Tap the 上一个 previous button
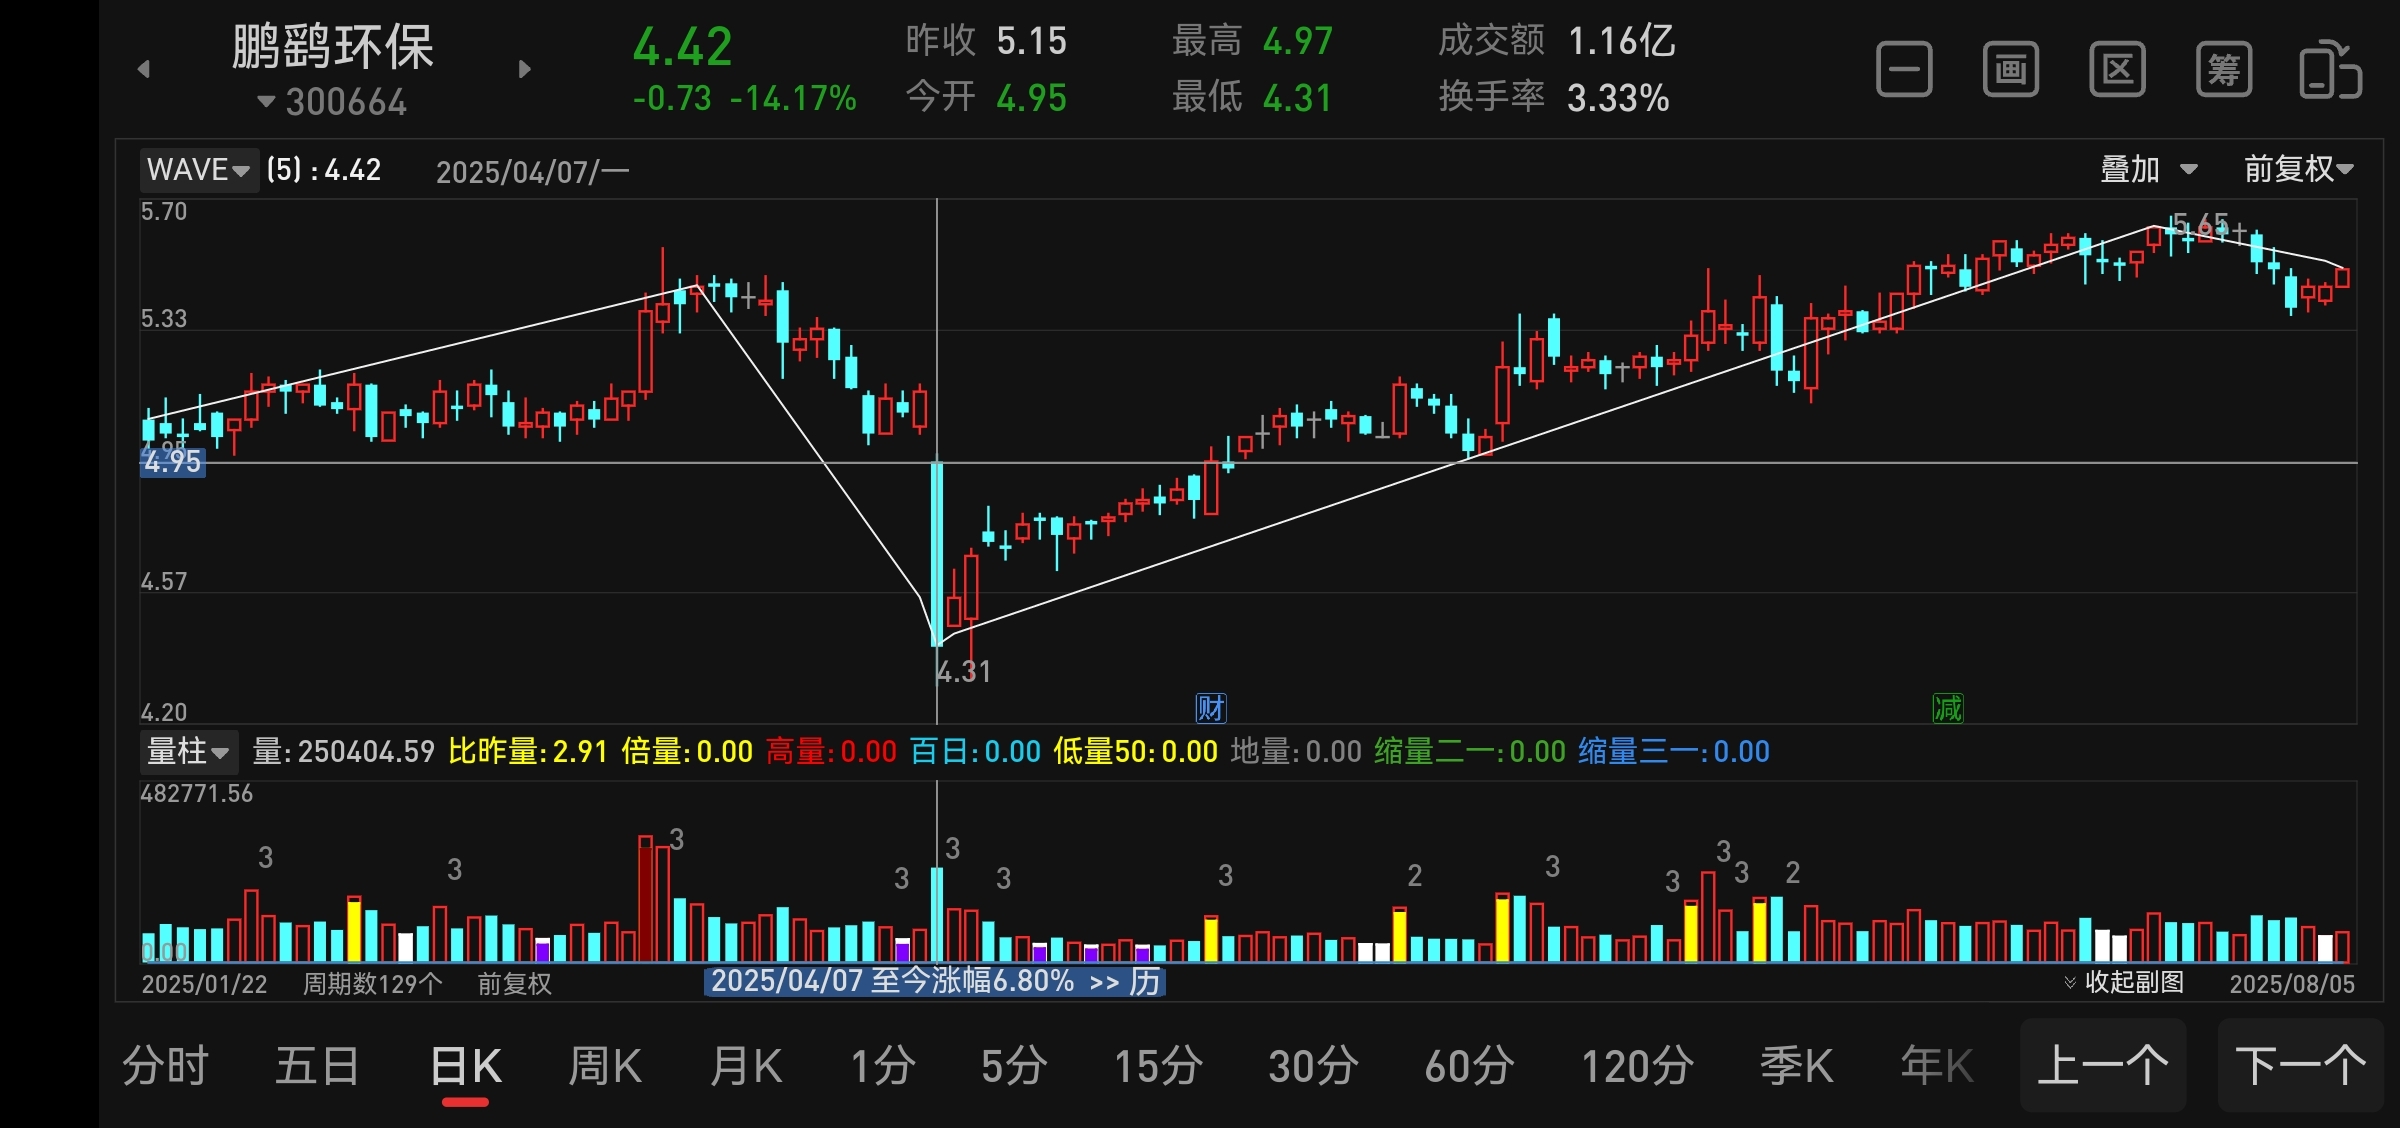 coord(2103,1066)
